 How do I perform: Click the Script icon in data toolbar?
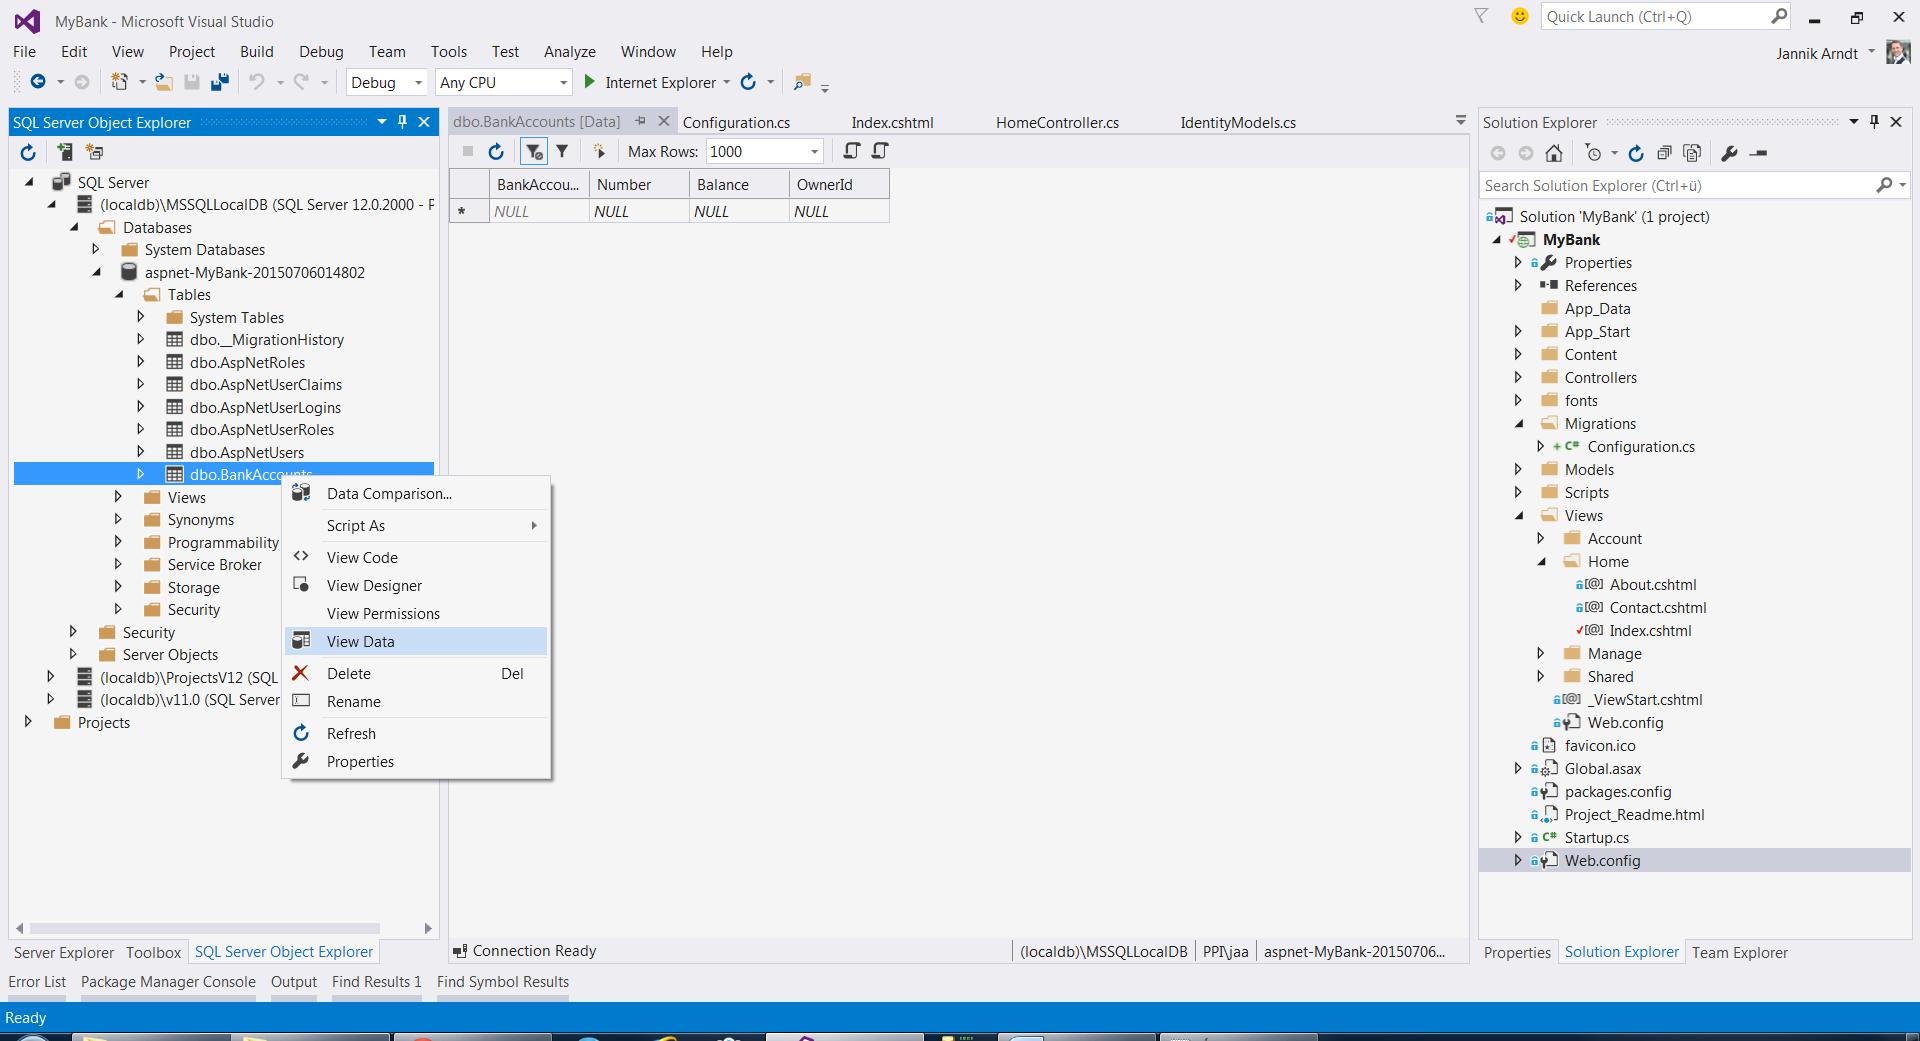click(851, 151)
